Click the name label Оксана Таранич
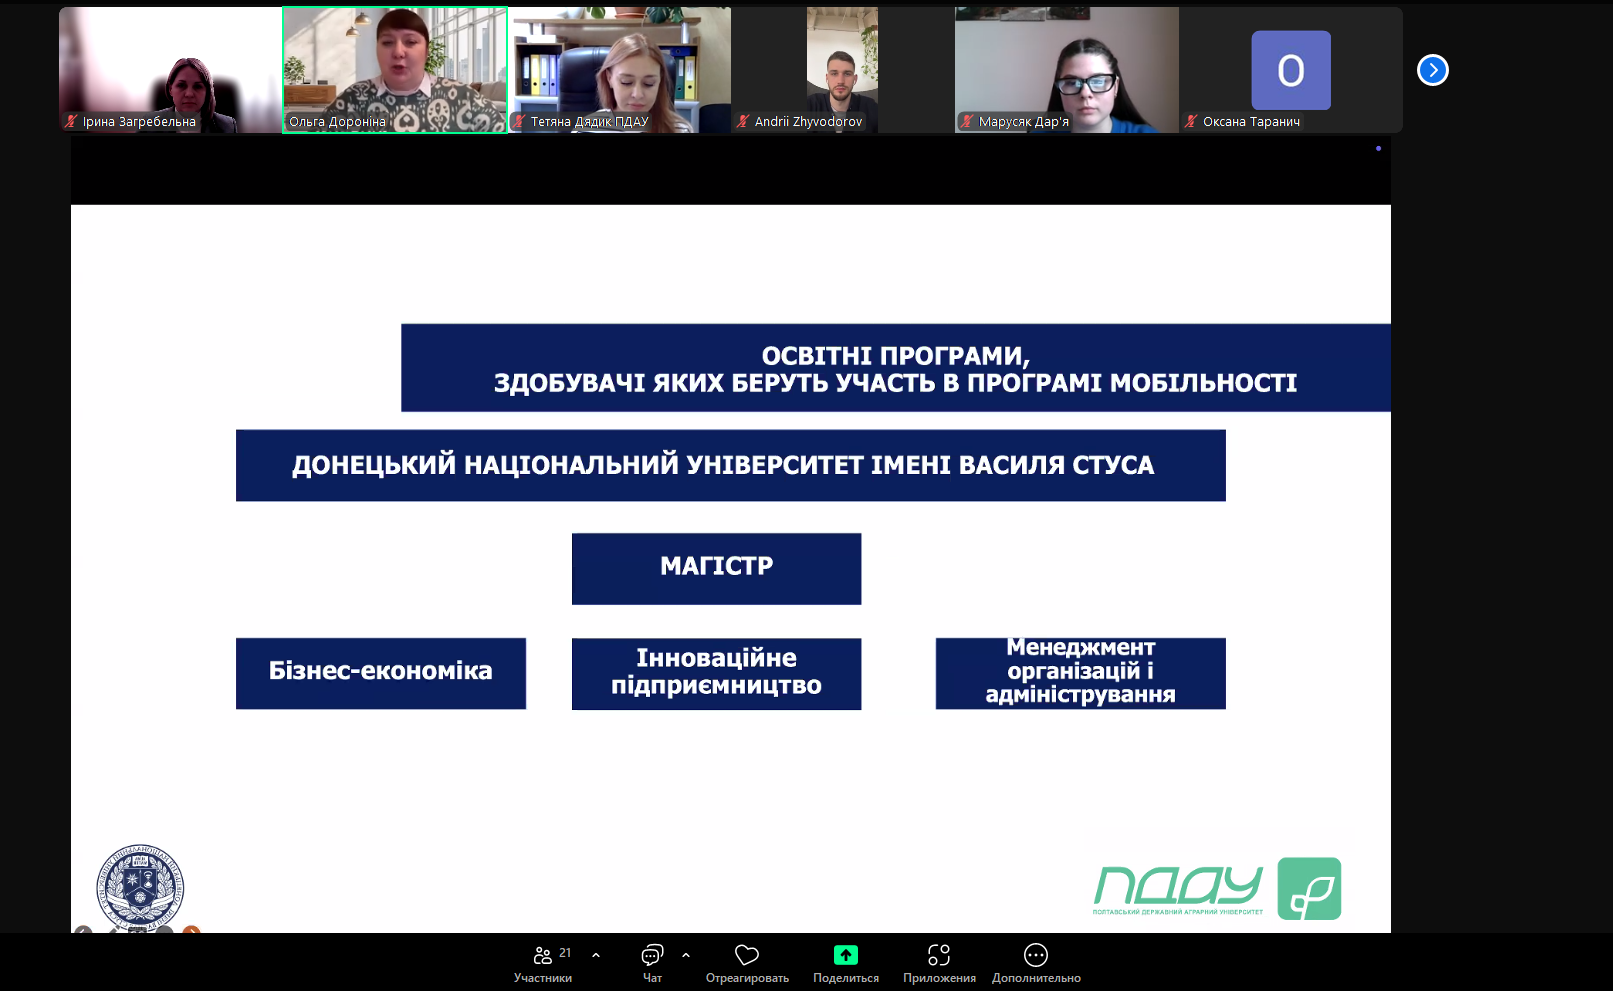1613x992 pixels. tap(1251, 122)
